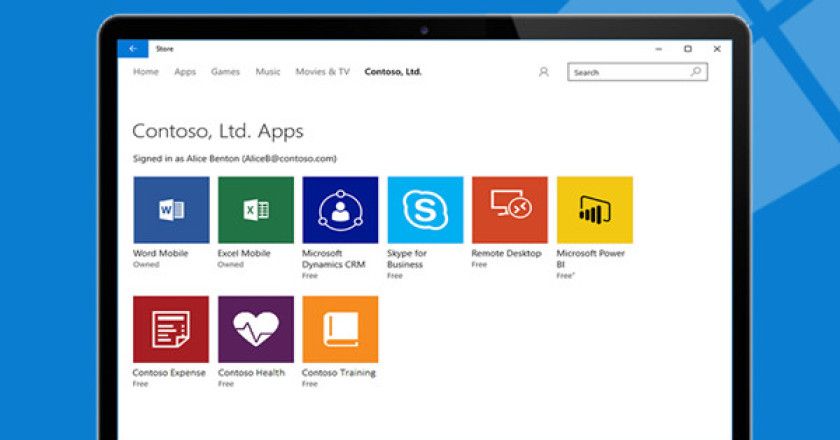Switch to the Games tab
The height and width of the screenshot is (440, 840).
tap(226, 72)
